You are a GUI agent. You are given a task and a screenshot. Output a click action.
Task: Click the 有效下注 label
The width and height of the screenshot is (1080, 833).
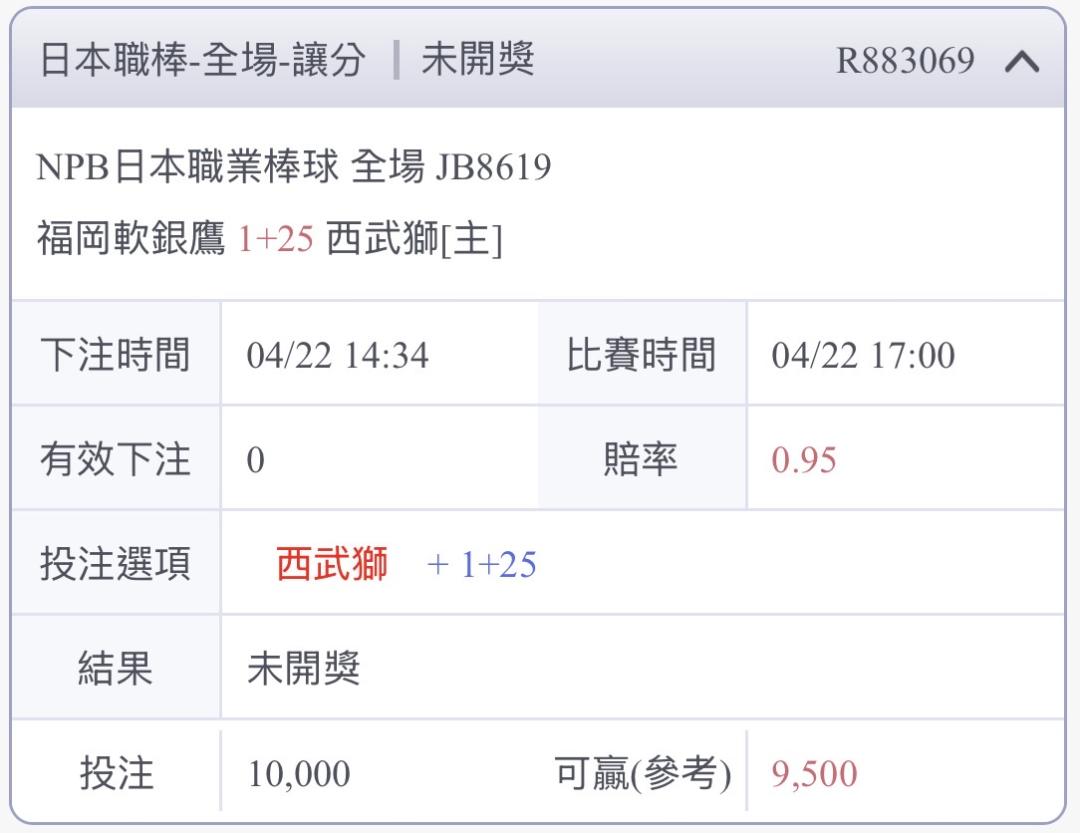coord(115,460)
